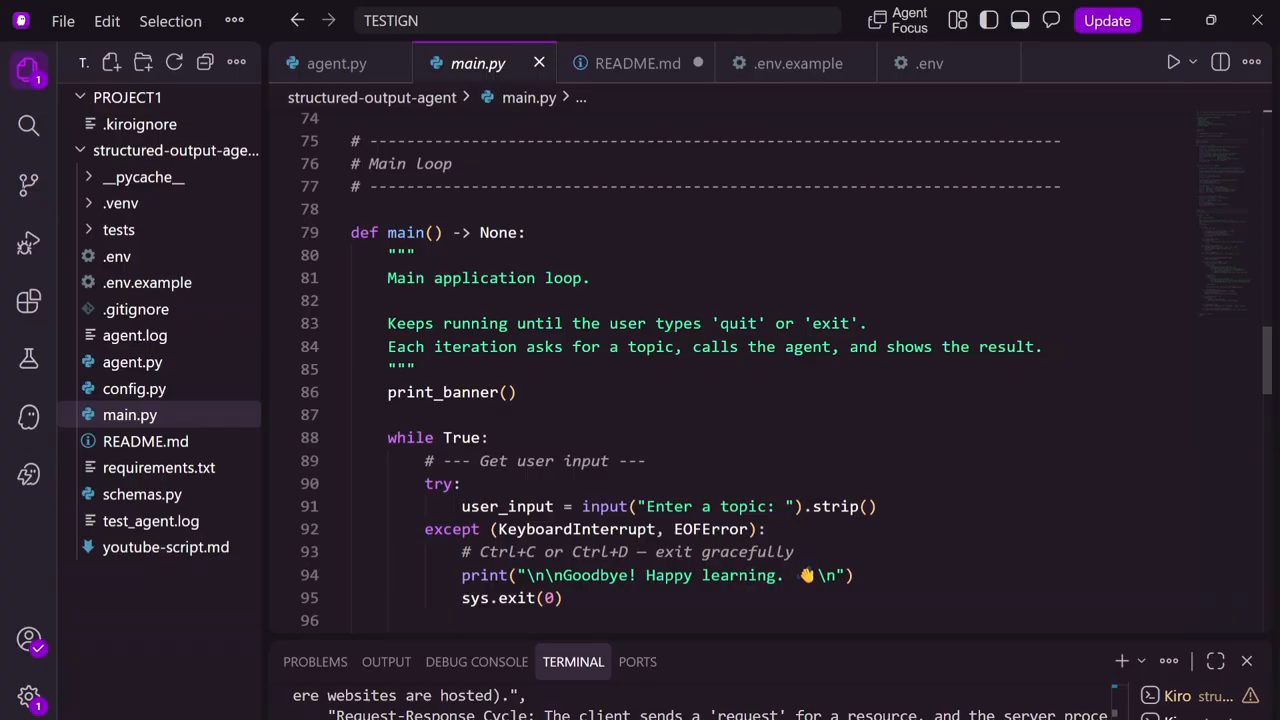Open the Testing flask view
The width and height of the screenshot is (1280, 720).
[x=28, y=359]
